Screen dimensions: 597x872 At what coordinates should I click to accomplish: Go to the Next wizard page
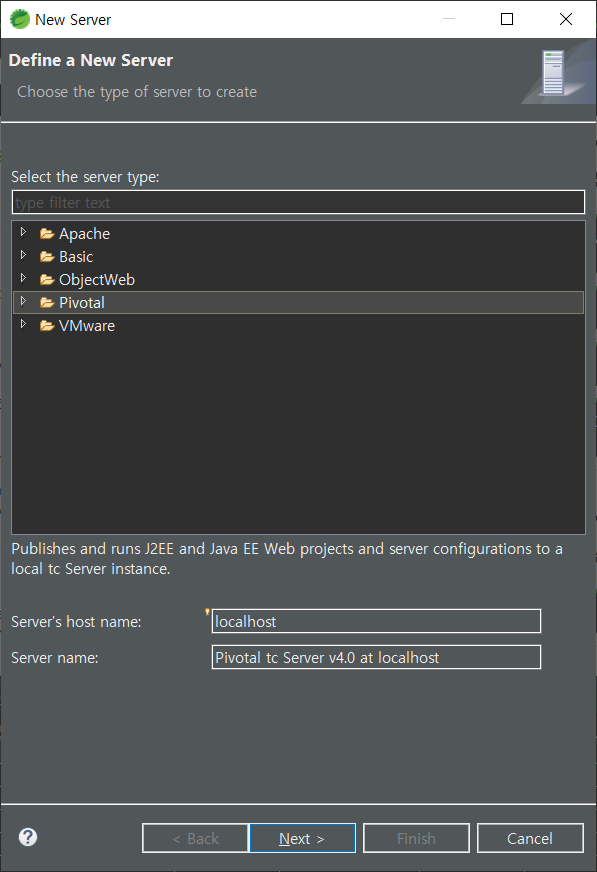click(x=302, y=838)
